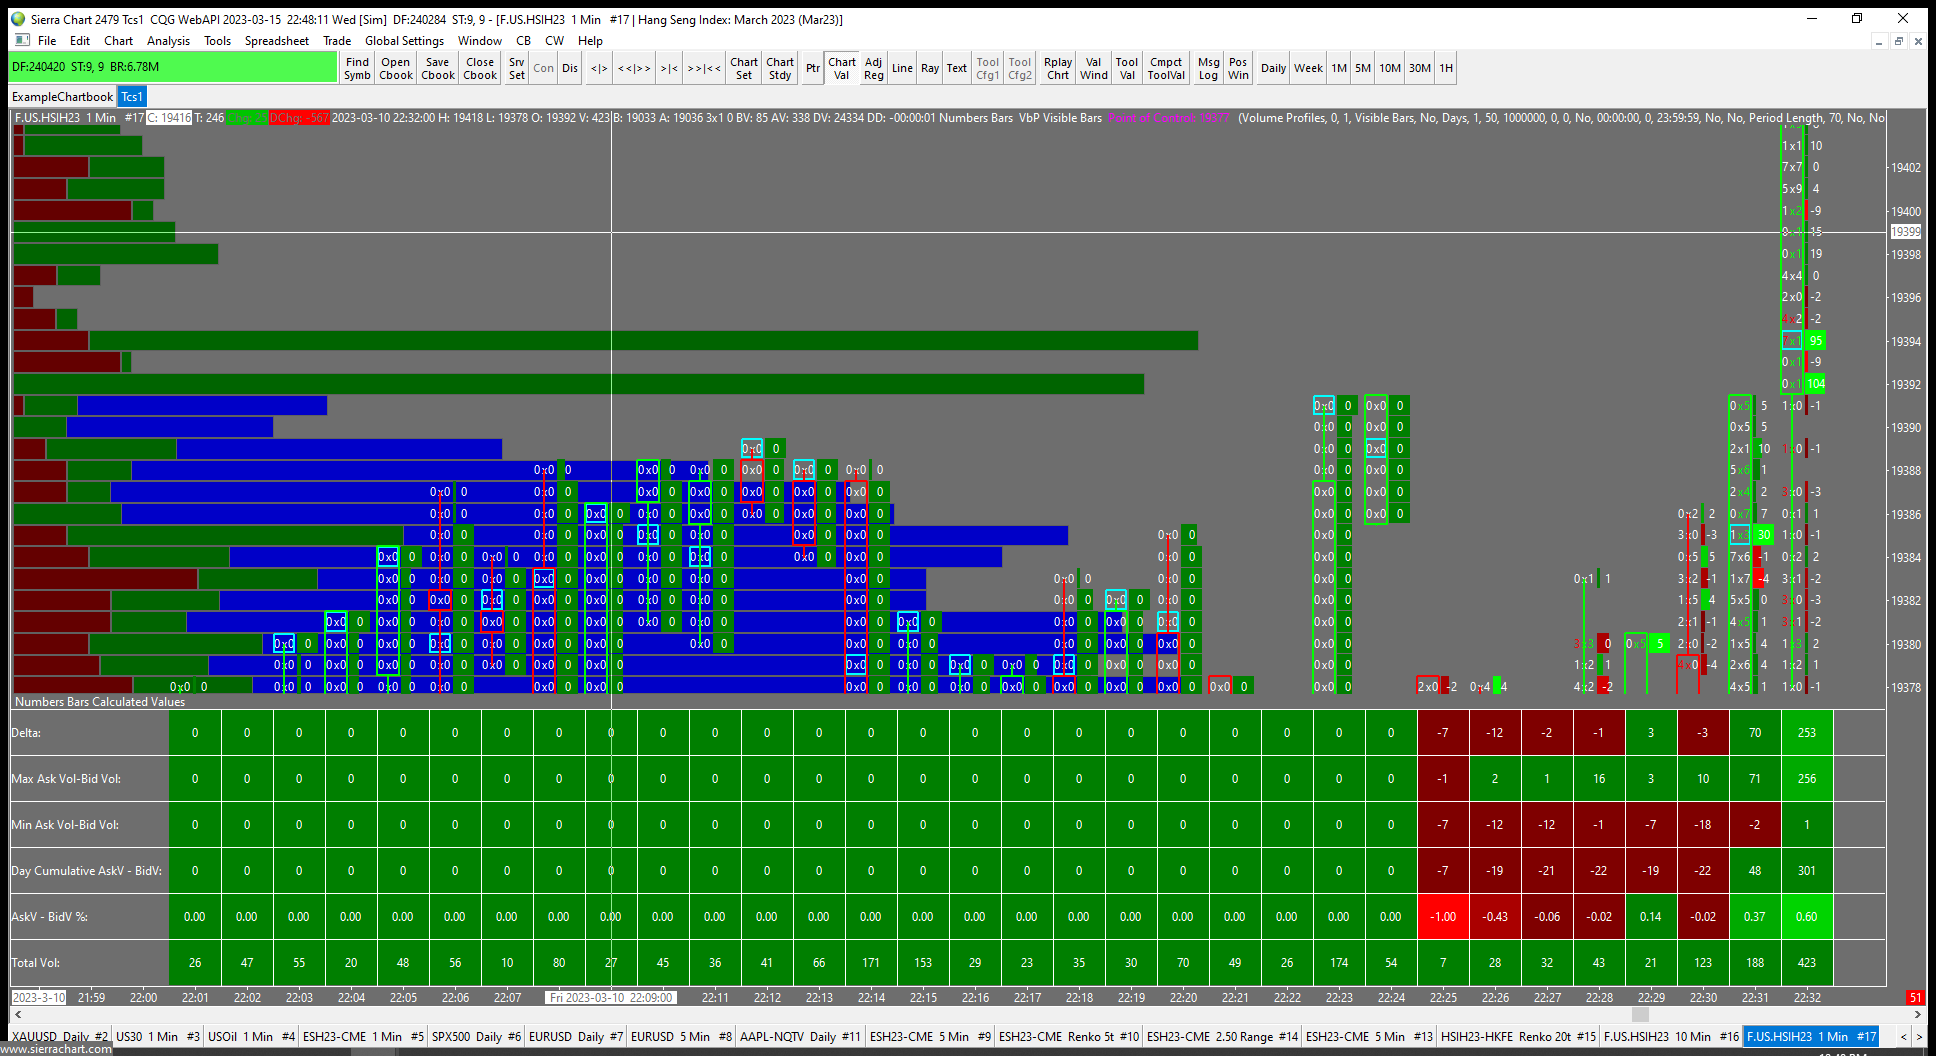Click green DF:240420 status field
Screen dimensions: 1936x1056
pos(173,67)
